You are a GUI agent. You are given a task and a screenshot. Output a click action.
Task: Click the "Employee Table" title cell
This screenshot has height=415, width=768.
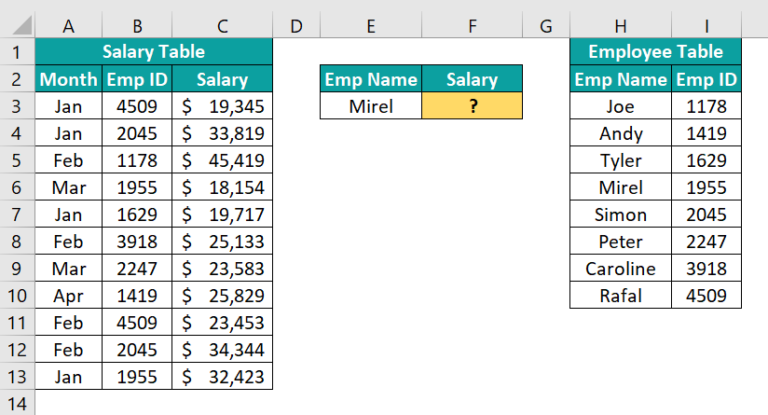pyautogui.click(x=655, y=52)
